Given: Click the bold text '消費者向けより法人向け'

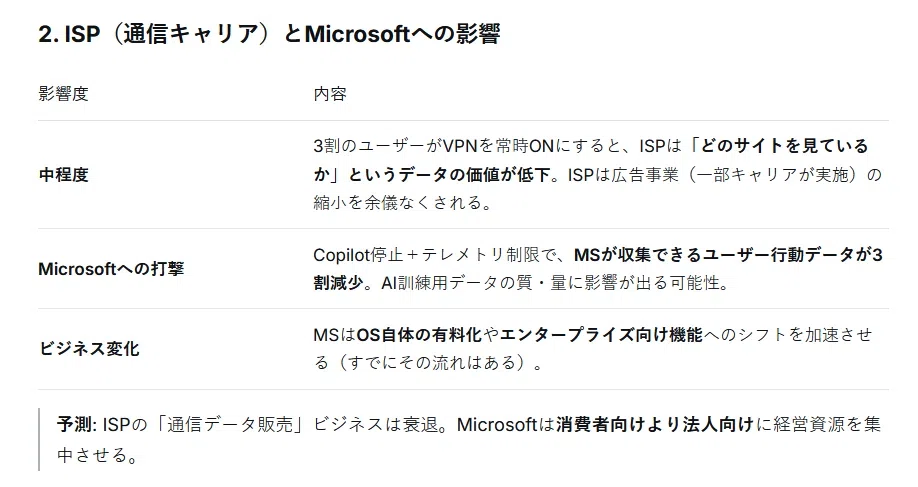Looking at the screenshot, I should (655, 424).
